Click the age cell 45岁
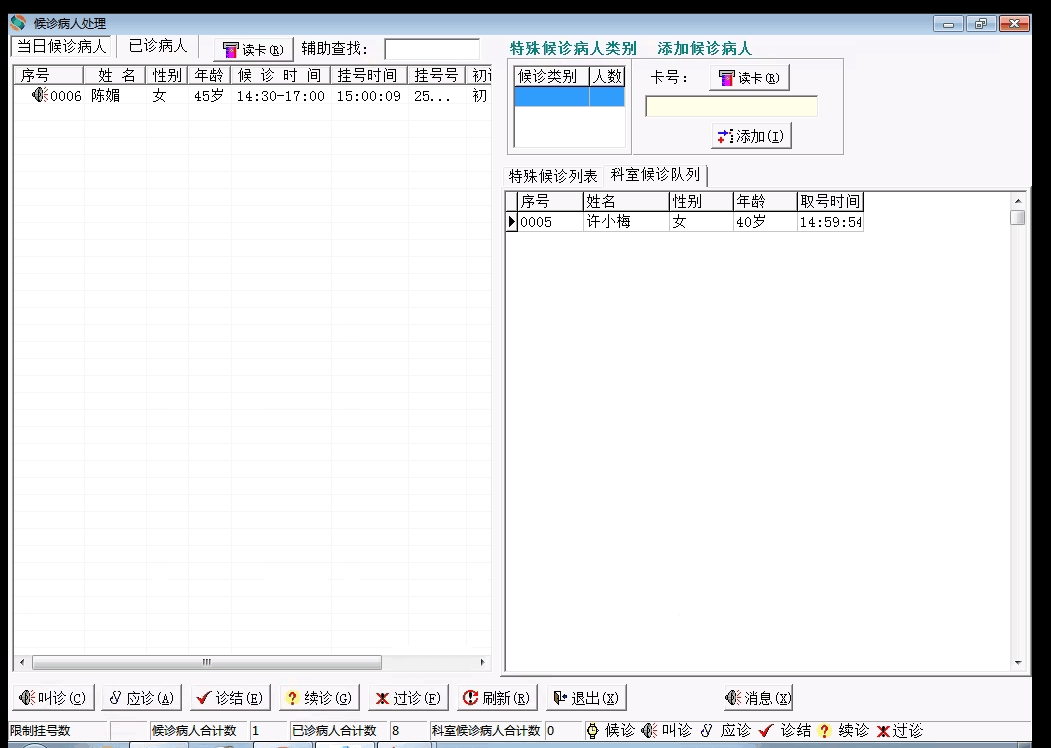This screenshot has height=748, width=1051. 208,96
